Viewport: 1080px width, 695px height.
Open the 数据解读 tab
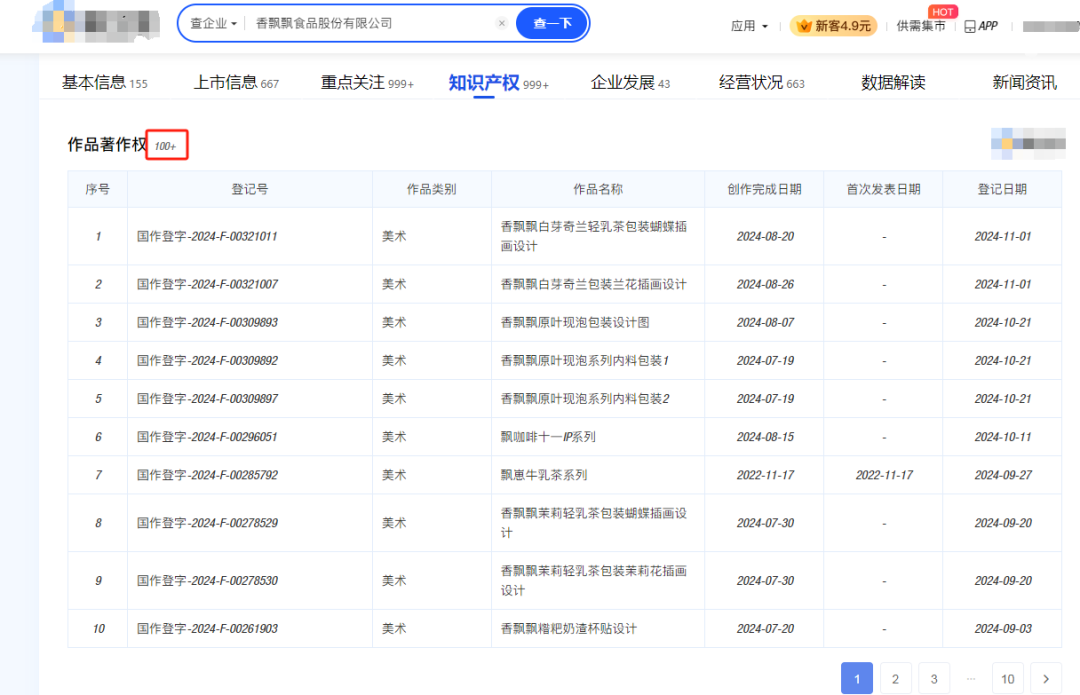(893, 83)
